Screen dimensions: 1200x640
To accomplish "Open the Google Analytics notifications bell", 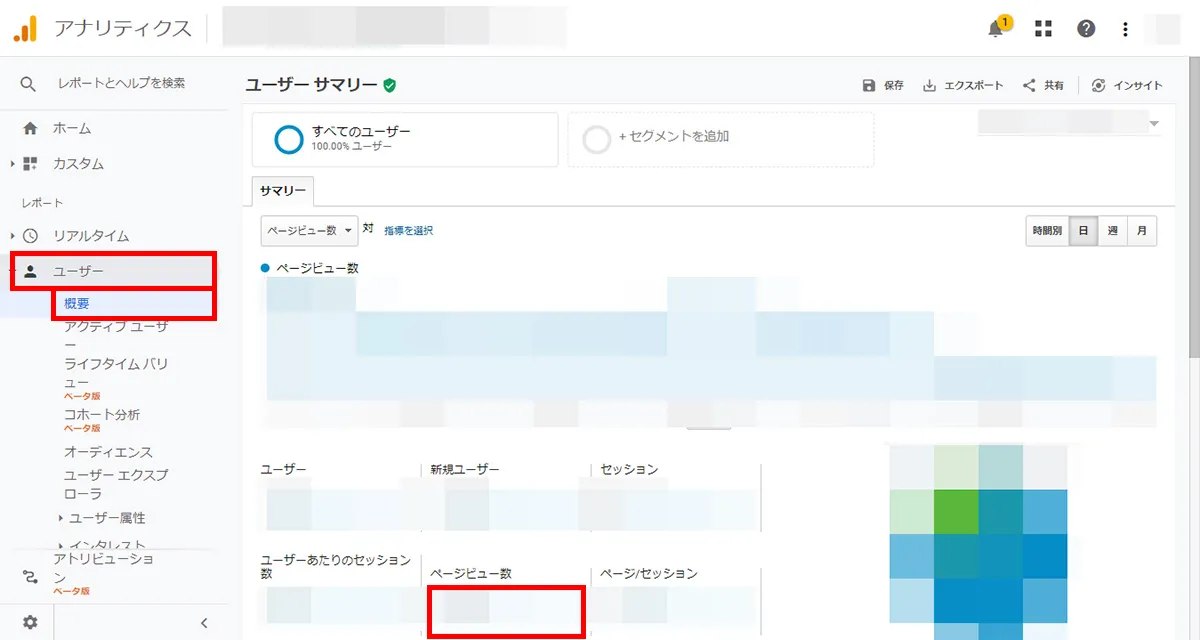I will pos(994,29).
